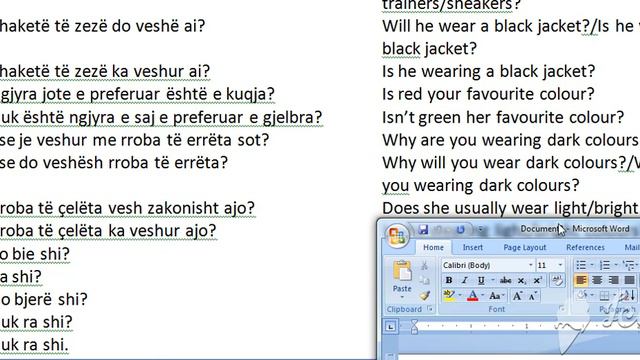Open the font size 11 dropdown

pyautogui.click(x=560, y=265)
